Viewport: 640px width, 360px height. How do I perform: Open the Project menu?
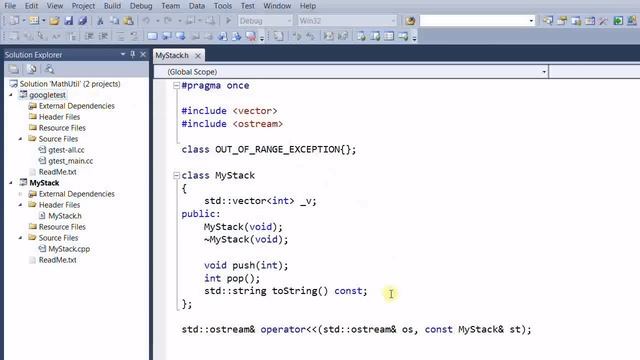[x=83, y=6]
